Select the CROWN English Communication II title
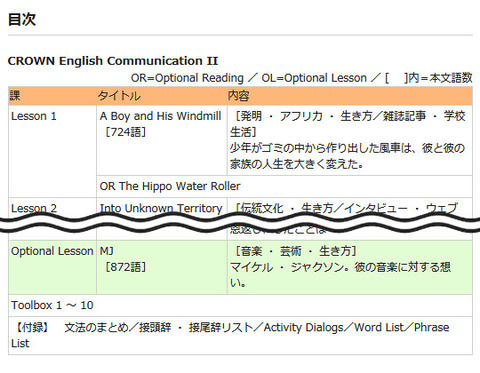Screen dimensions: 480x373 [x=113, y=61]
